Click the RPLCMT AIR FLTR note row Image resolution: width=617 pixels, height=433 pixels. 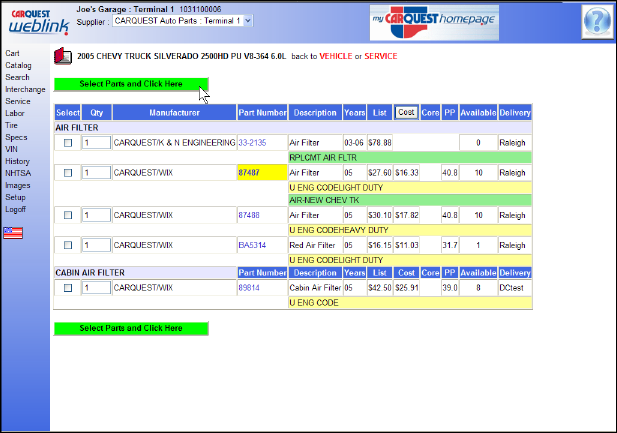[410, 158]
